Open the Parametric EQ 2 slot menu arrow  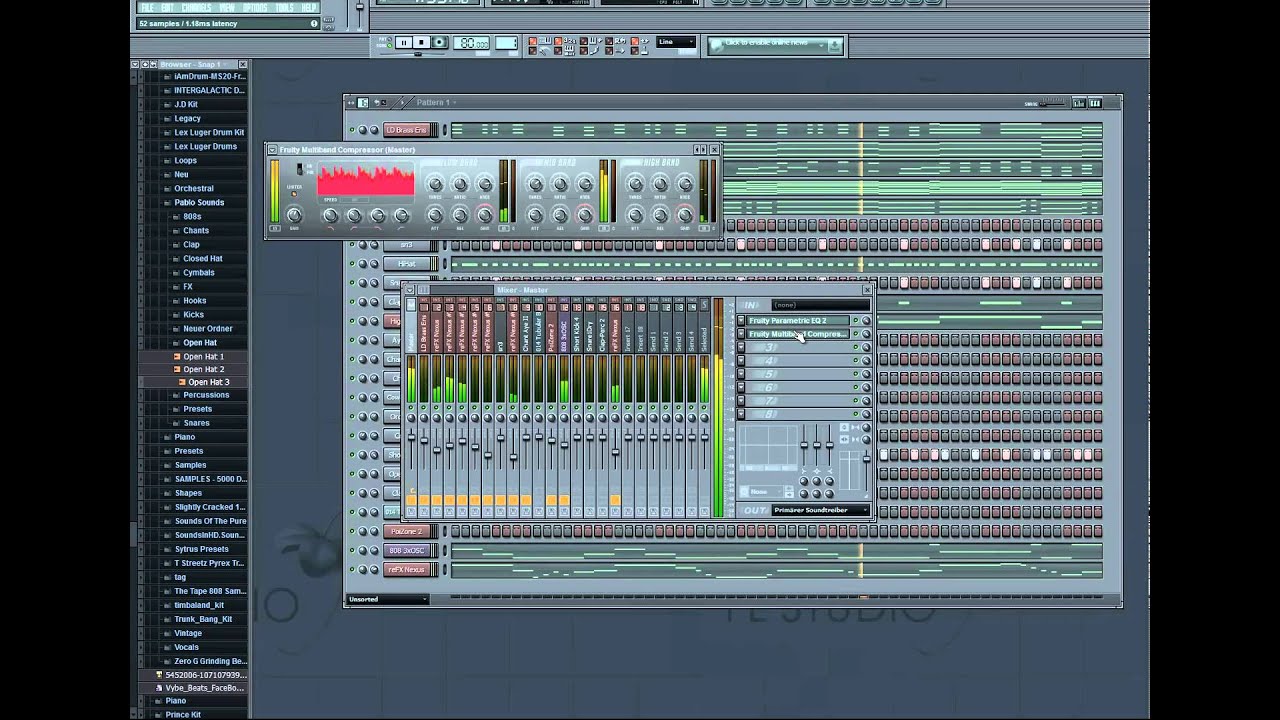pos(741,321)
